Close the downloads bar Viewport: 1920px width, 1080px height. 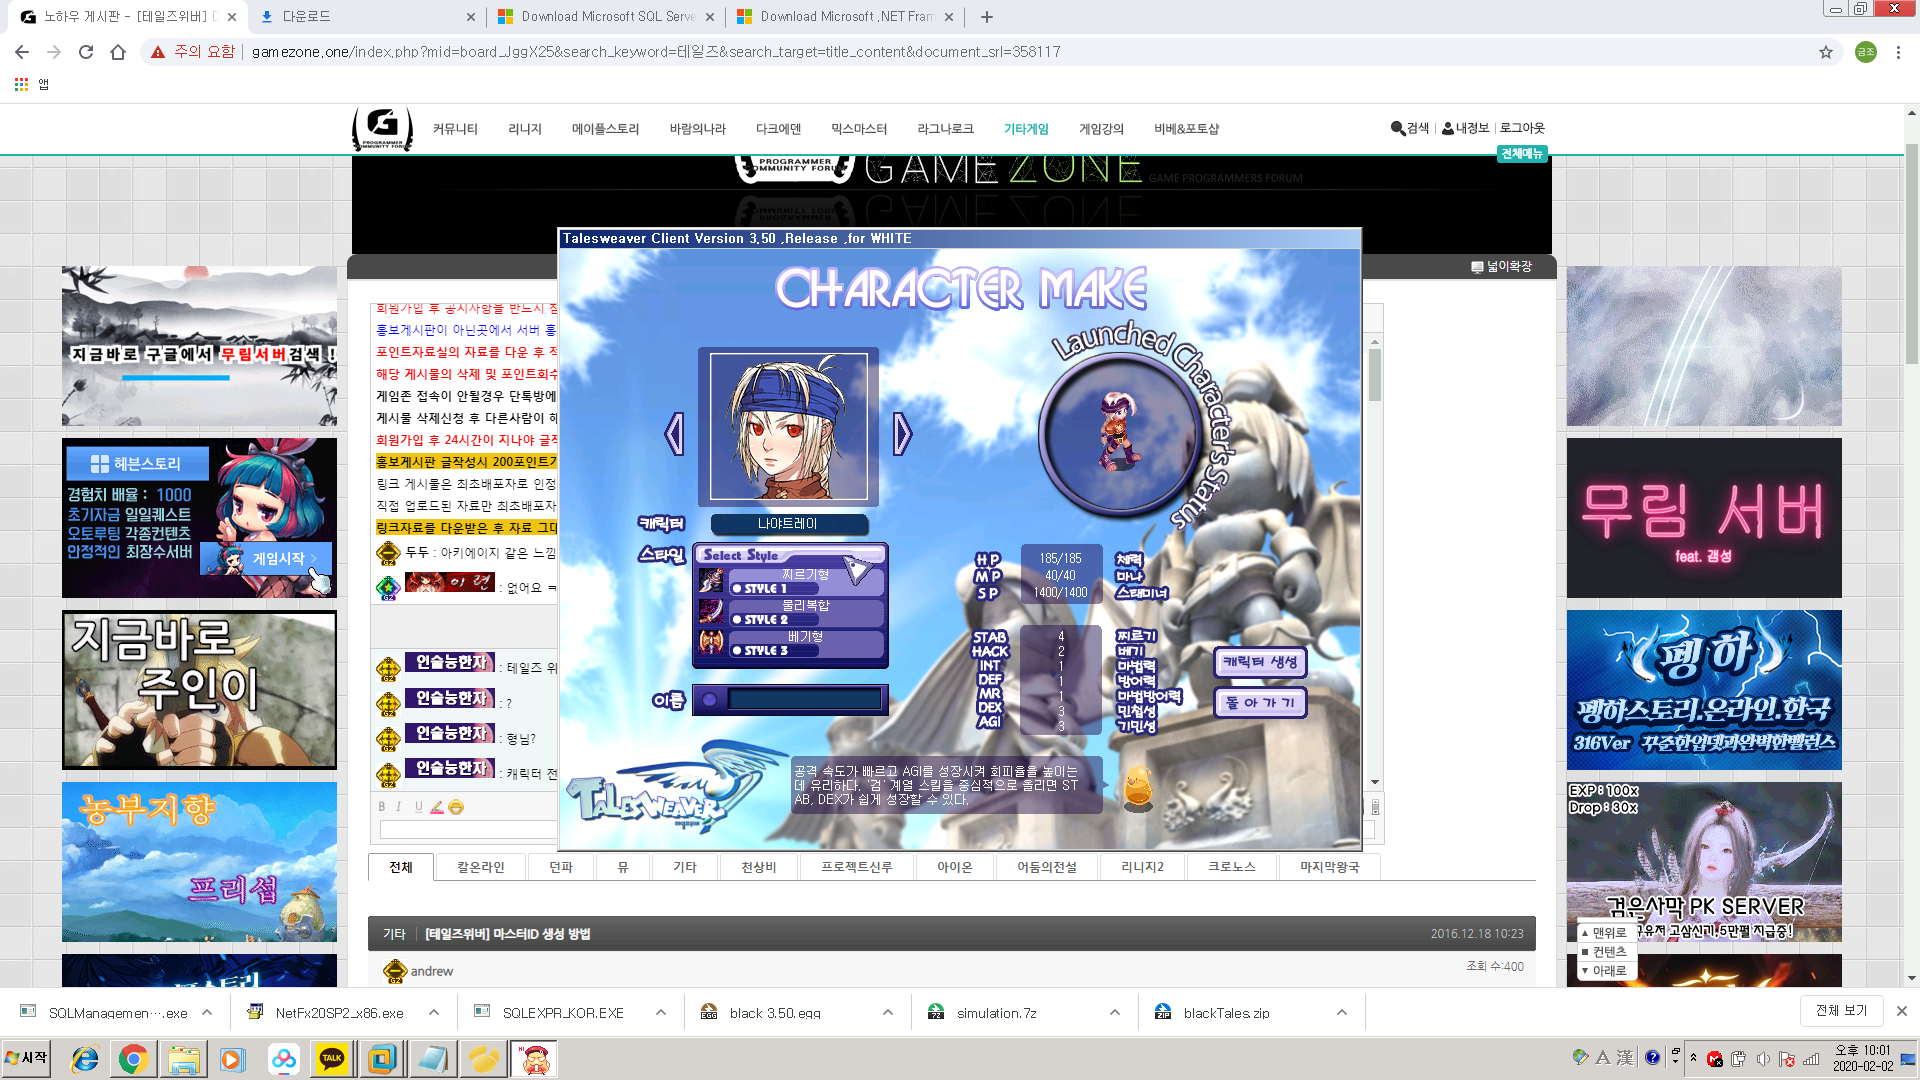coord(1902,1011)
